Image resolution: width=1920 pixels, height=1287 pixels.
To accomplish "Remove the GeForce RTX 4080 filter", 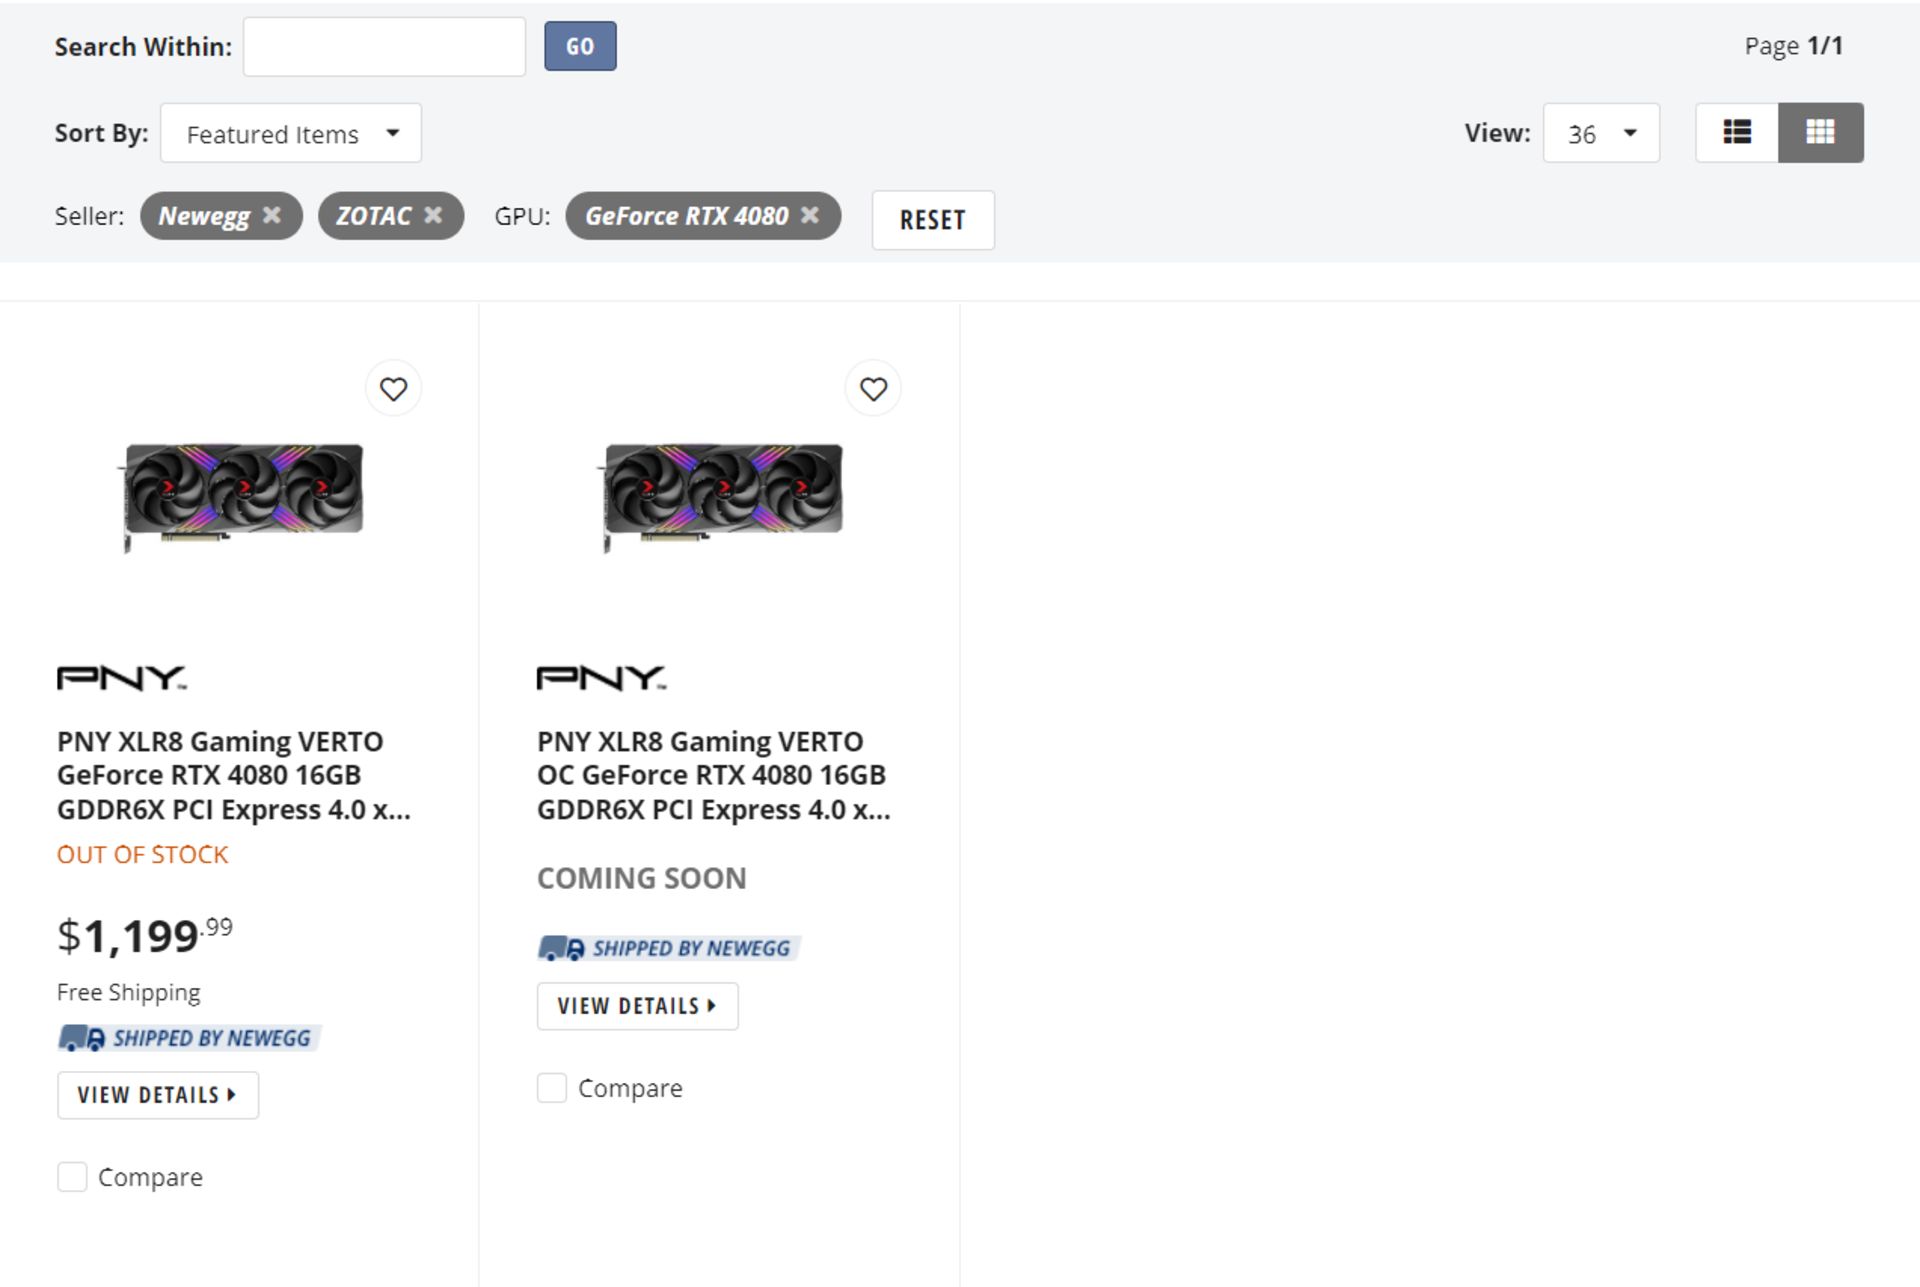I will (810, 215).
